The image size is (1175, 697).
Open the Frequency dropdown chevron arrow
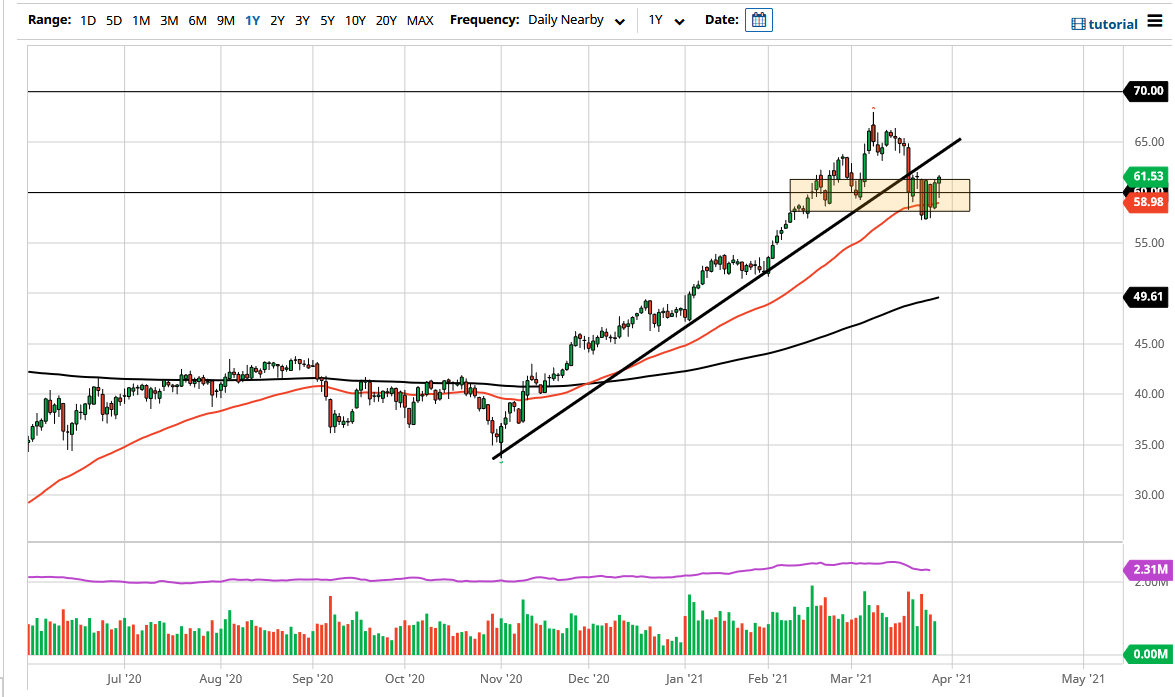click(619, 20)
